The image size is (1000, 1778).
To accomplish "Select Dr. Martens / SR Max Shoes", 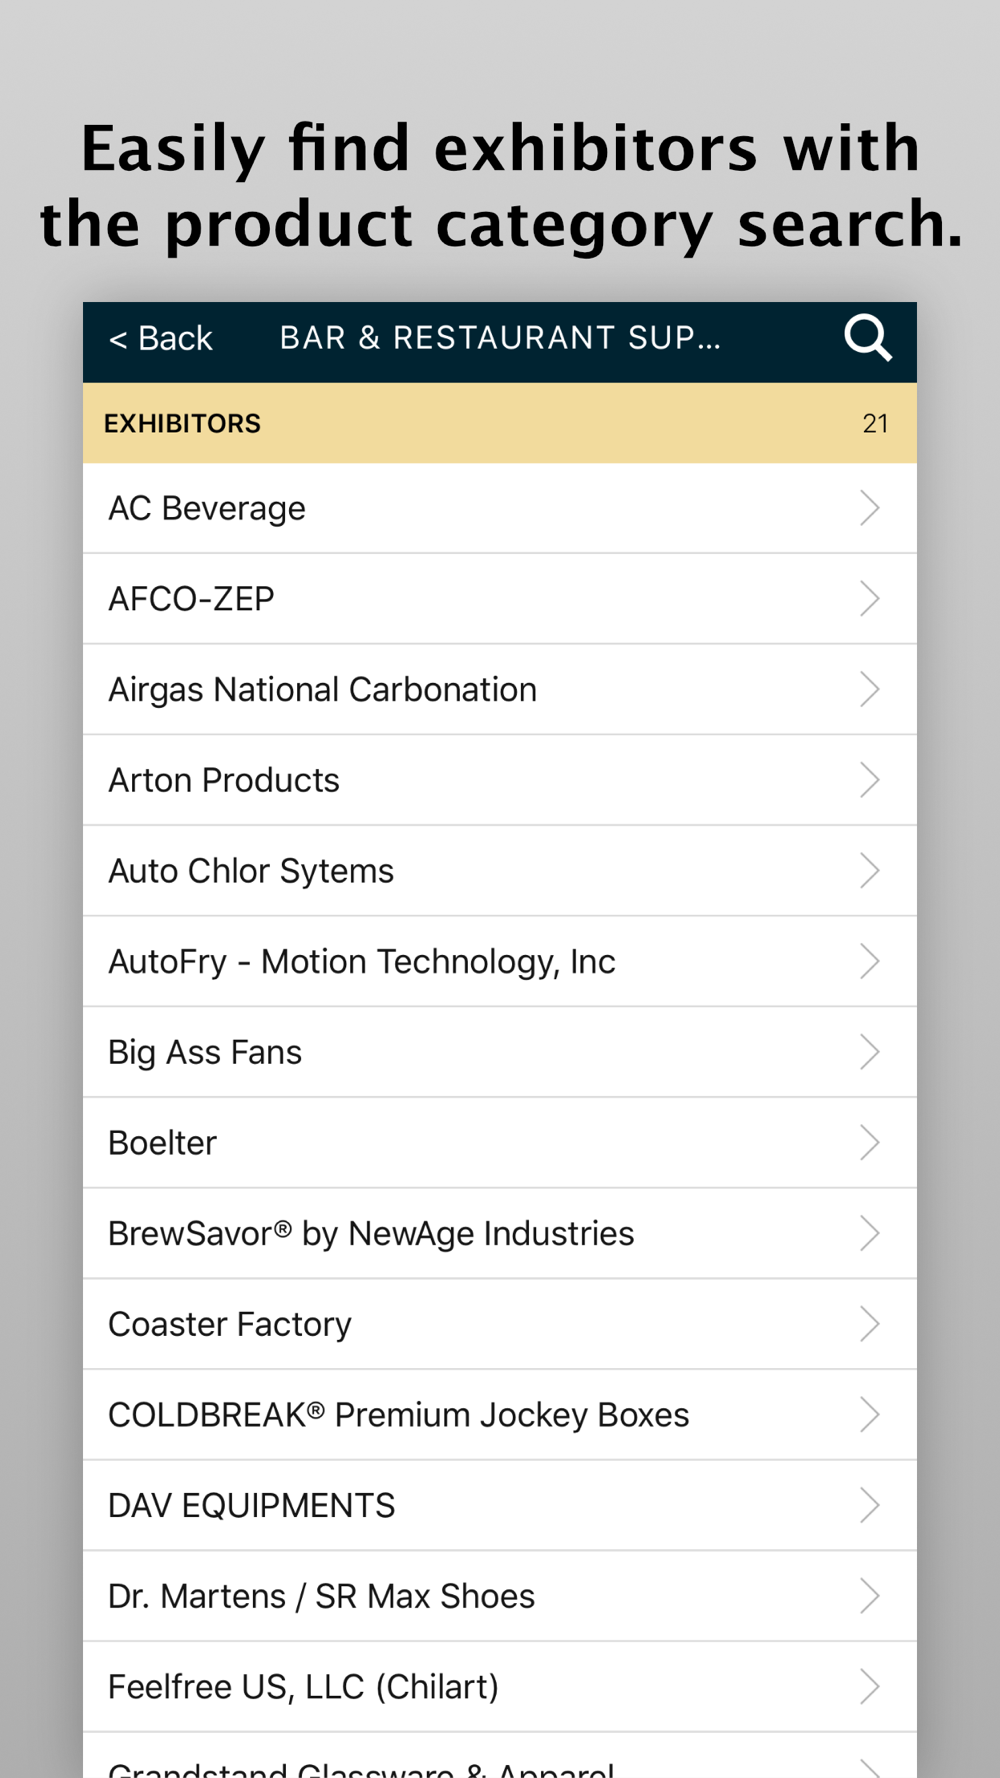I will click(x=321, y=1596).
